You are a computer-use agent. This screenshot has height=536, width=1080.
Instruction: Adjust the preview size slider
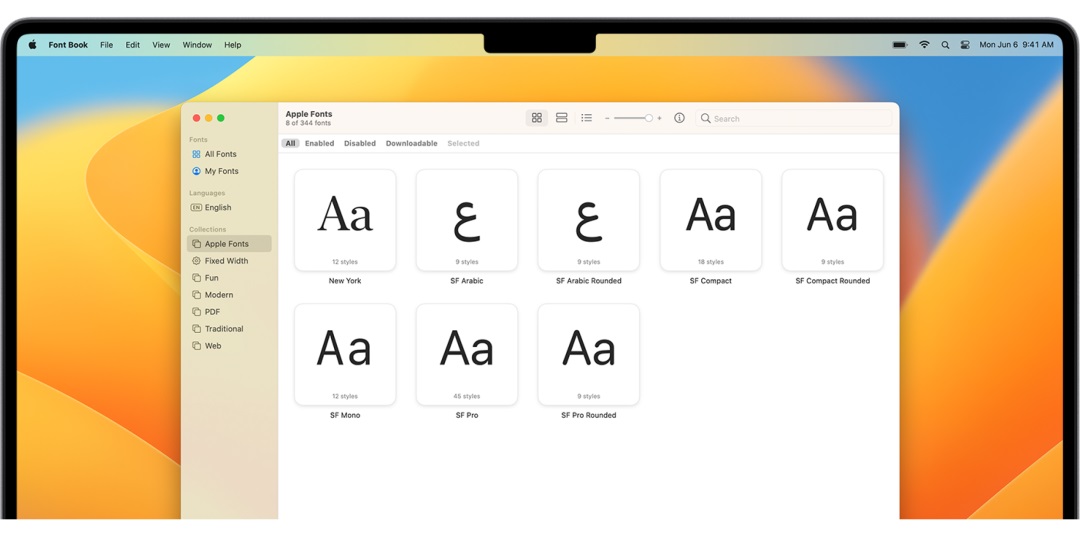[633, 118]
